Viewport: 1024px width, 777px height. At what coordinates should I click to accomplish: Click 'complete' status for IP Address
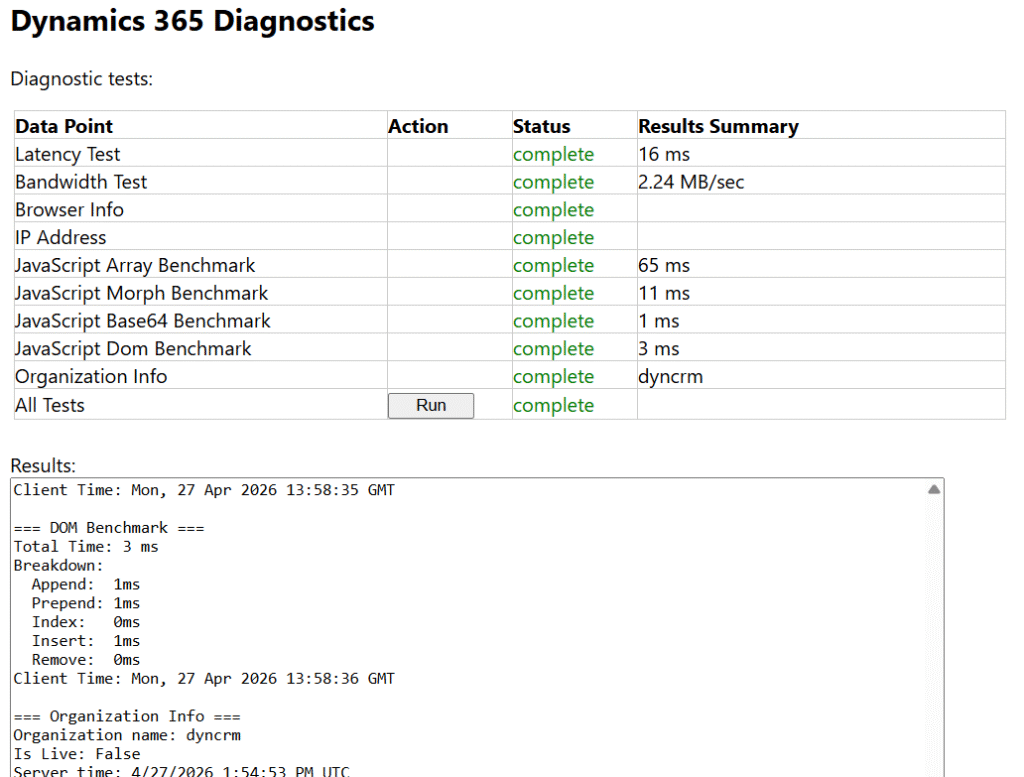coord(553,238)
